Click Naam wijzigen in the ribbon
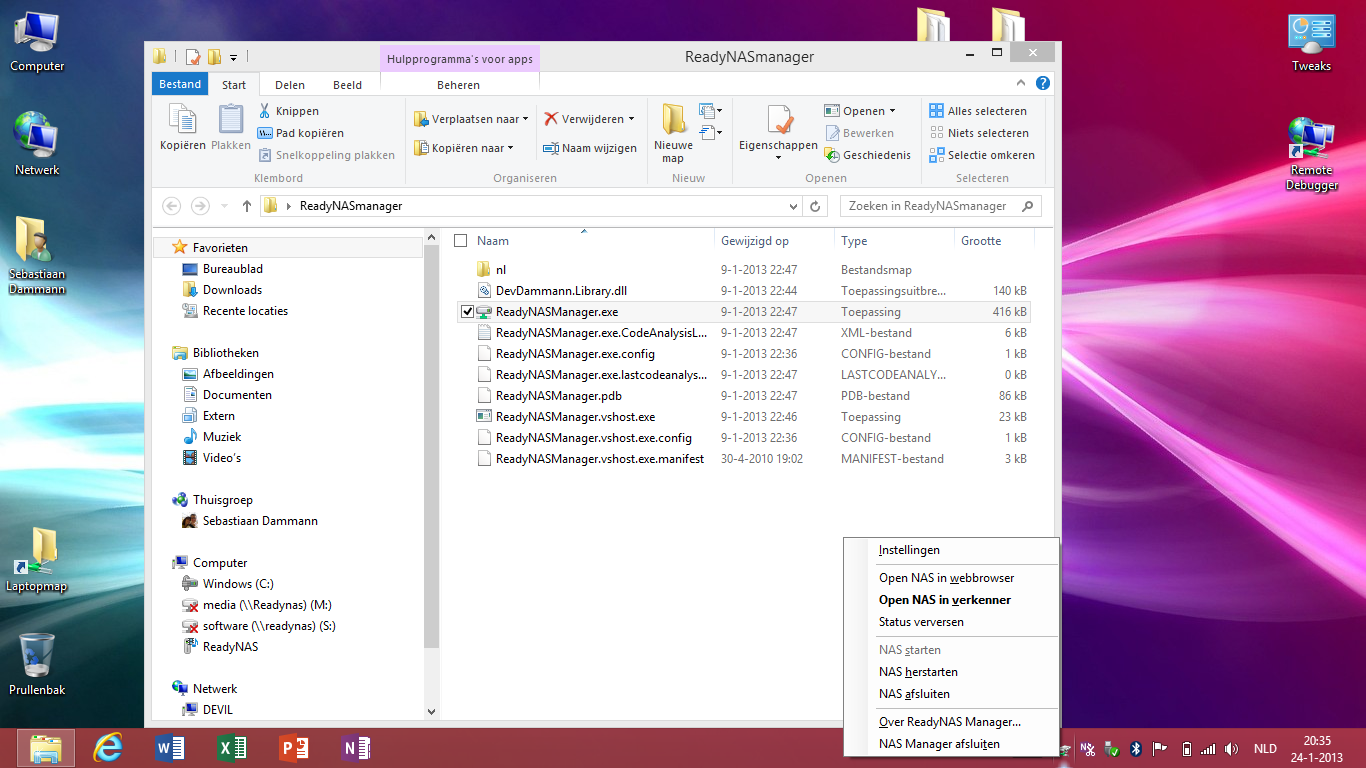 590,148
